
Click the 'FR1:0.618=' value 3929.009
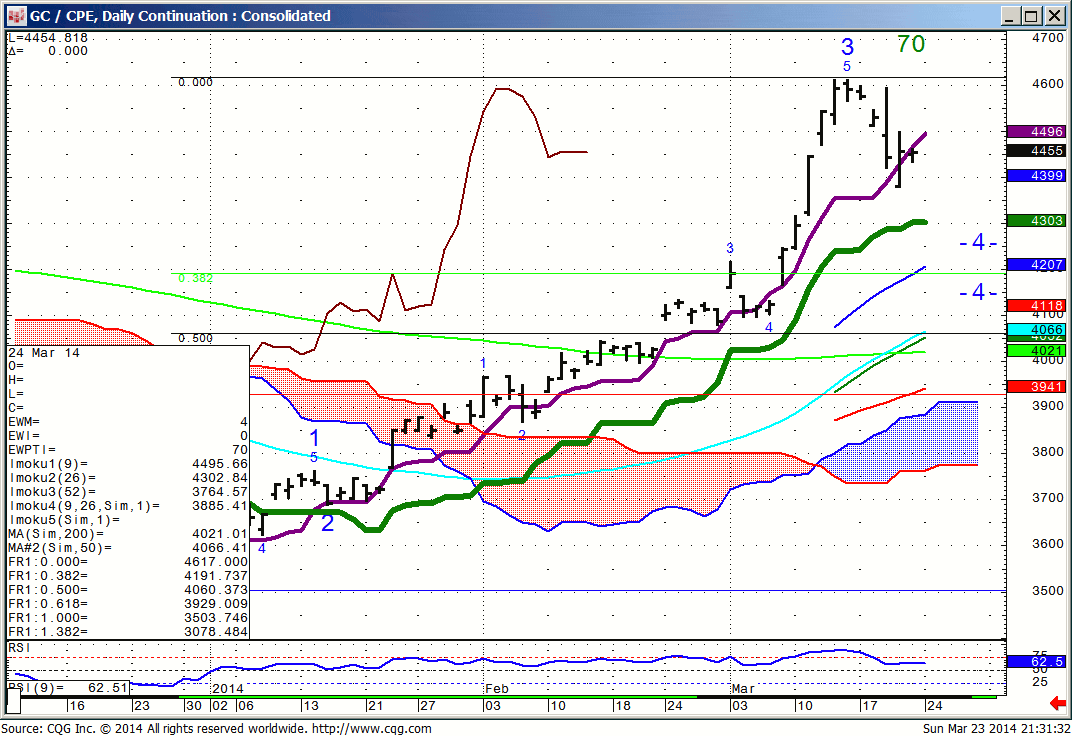[216, 604]
